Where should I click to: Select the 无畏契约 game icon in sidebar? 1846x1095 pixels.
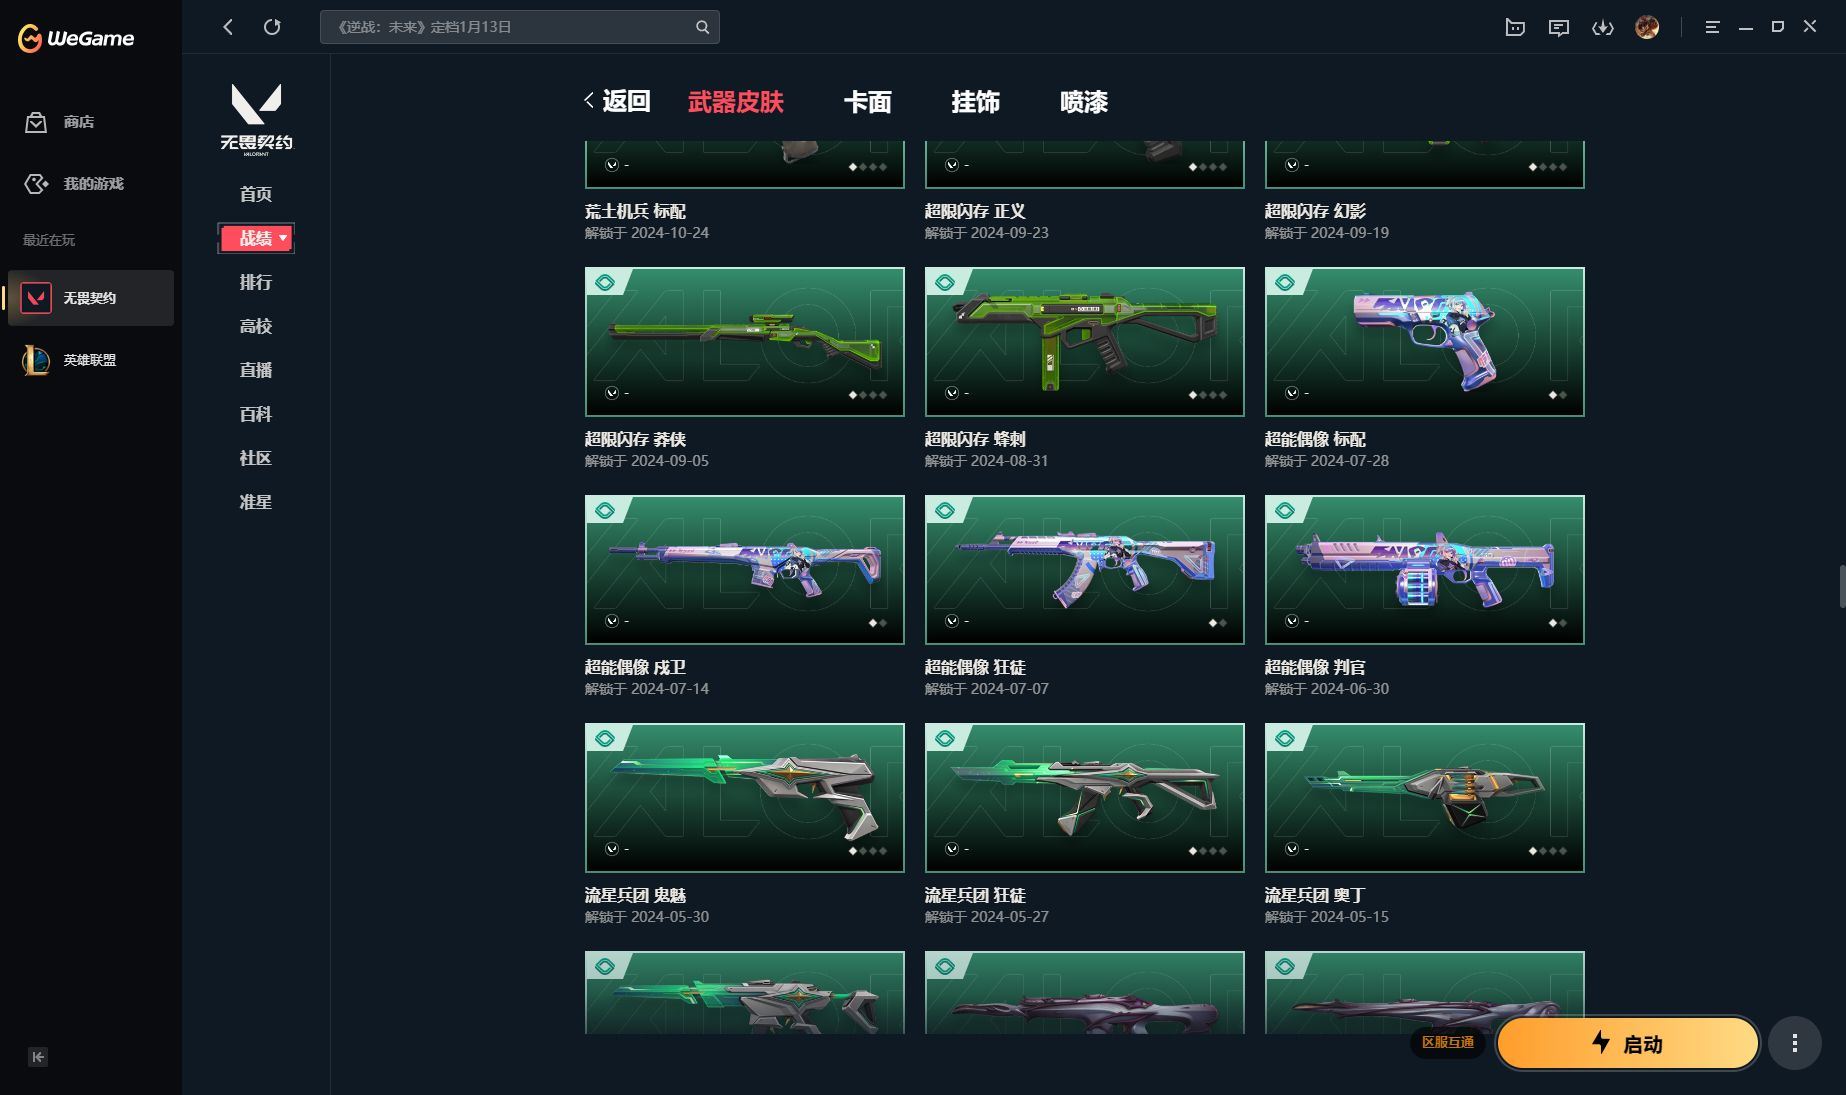[36, 297]
